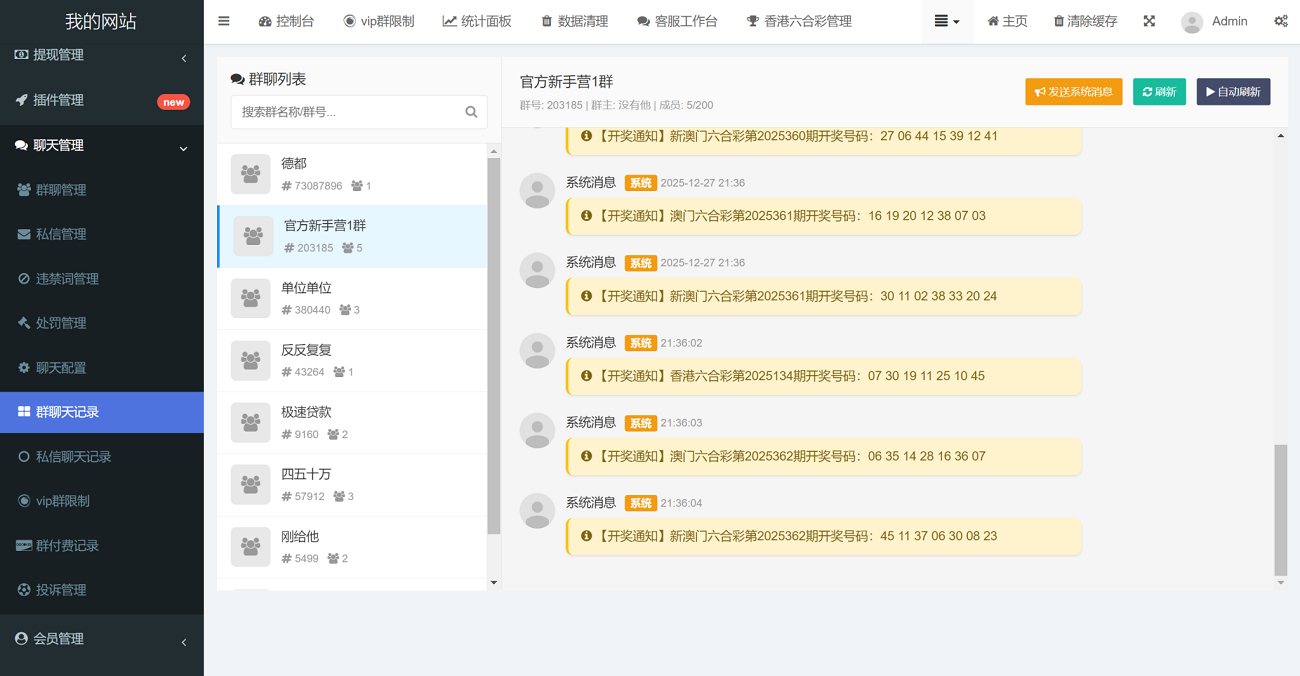Image resolution: width=1300 pixels, height=676 pixels.
Task: Open settings gears icon at top right
Action: tap(1280, 21)
